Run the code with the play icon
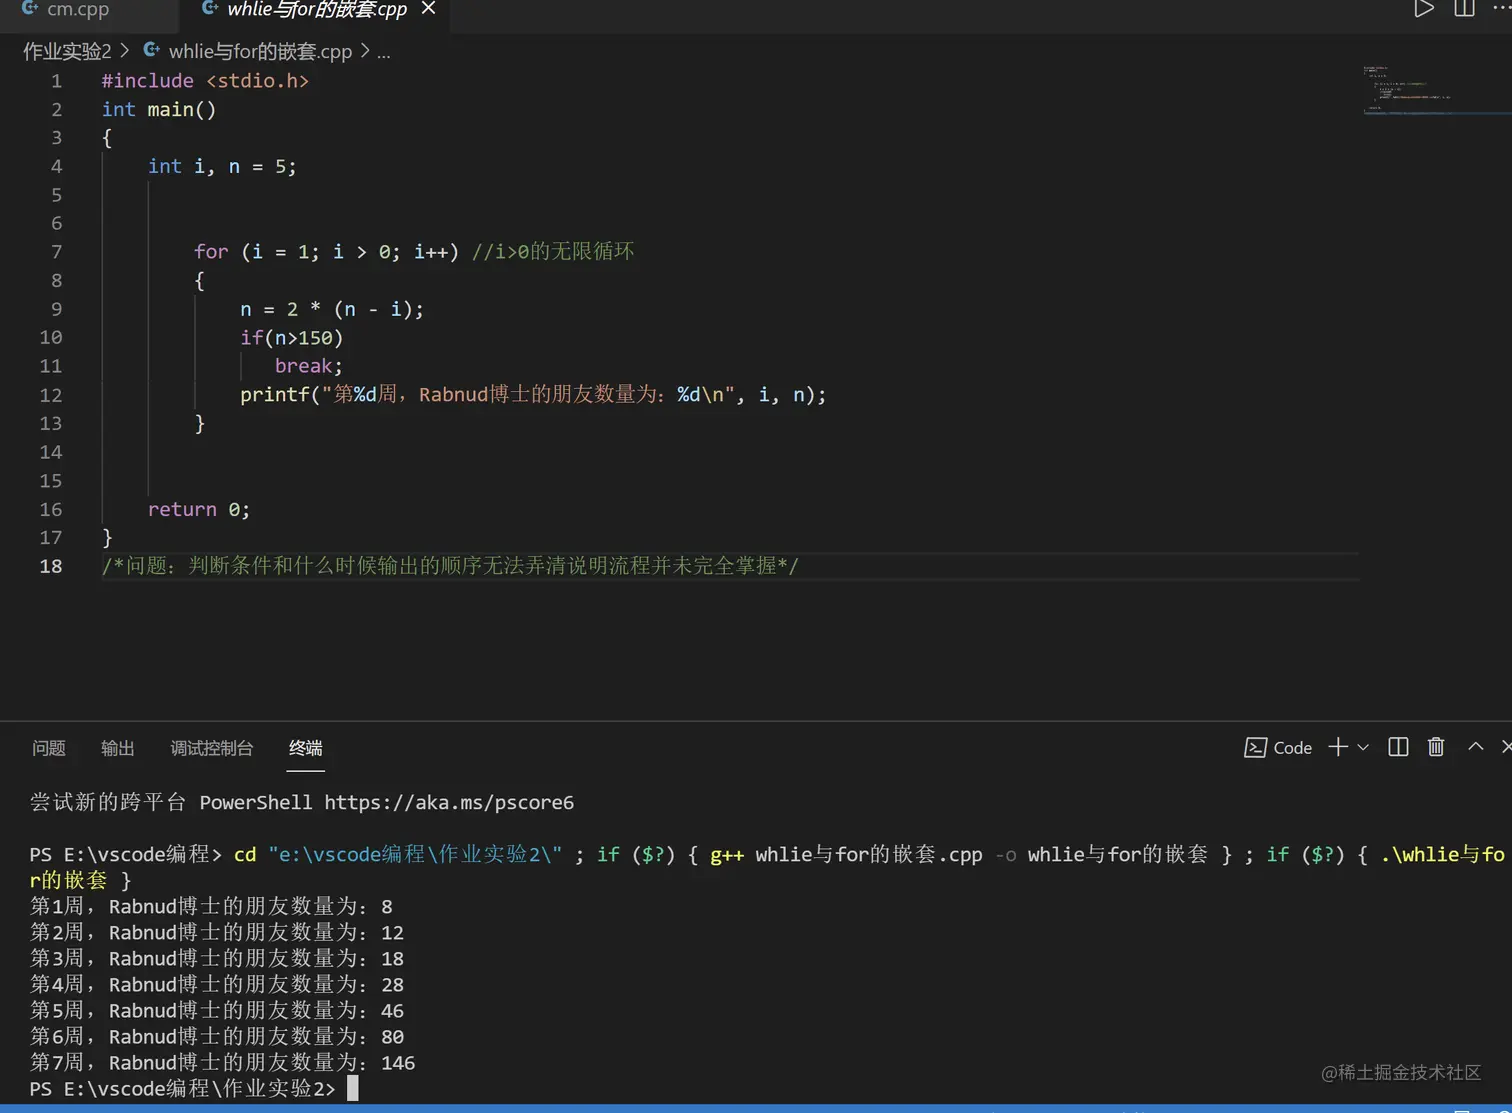This screenshot has width=1512, height=1113. [1424, 9]
